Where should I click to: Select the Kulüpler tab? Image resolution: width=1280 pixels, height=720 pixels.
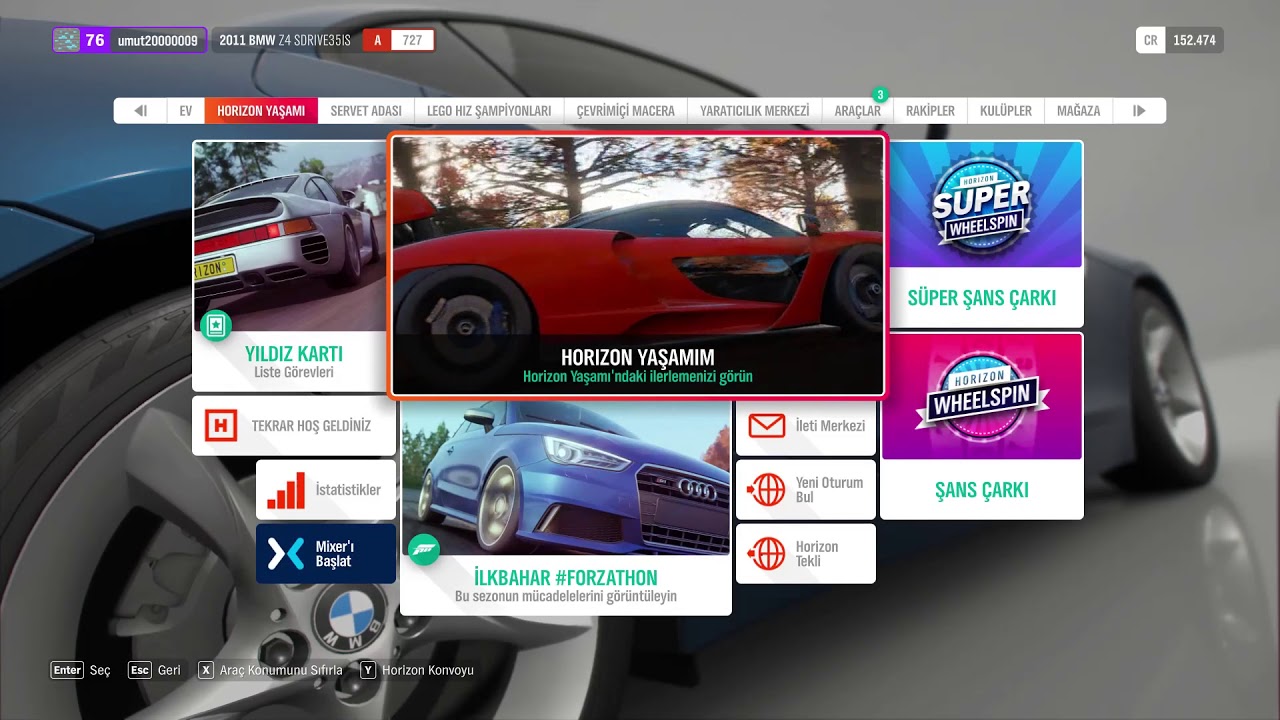[x=1006, y=111]
